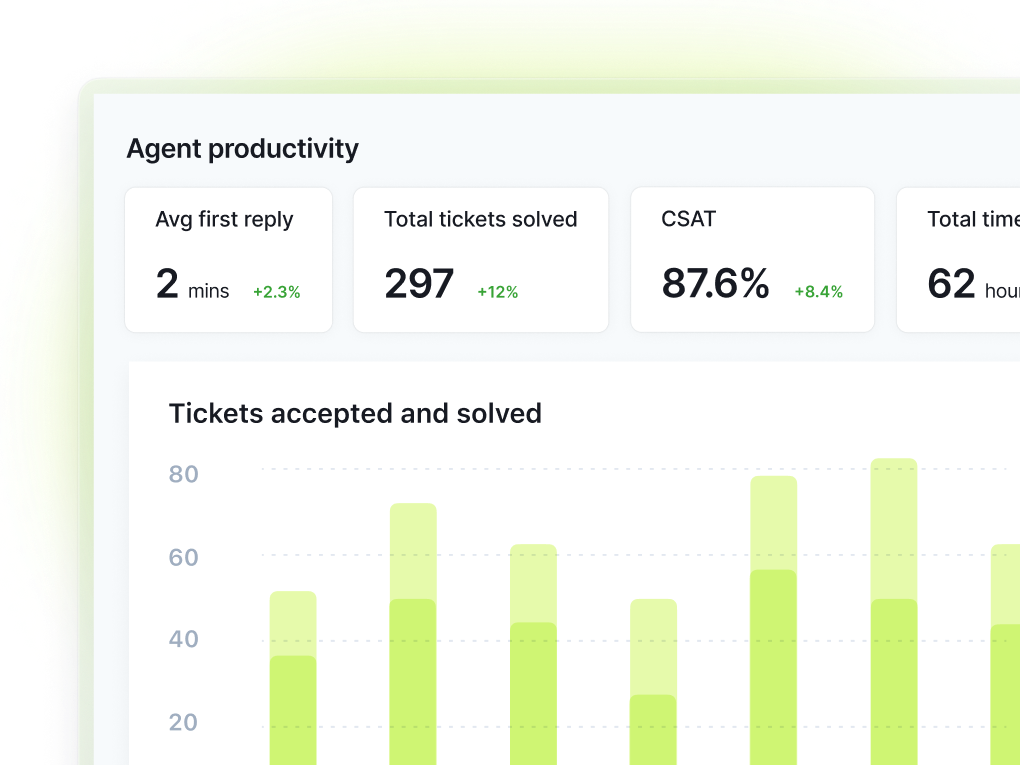This screenshot has height=765, width=1020.
Task: Click the +12% growth indicator
Action: [x=497, y=292]
